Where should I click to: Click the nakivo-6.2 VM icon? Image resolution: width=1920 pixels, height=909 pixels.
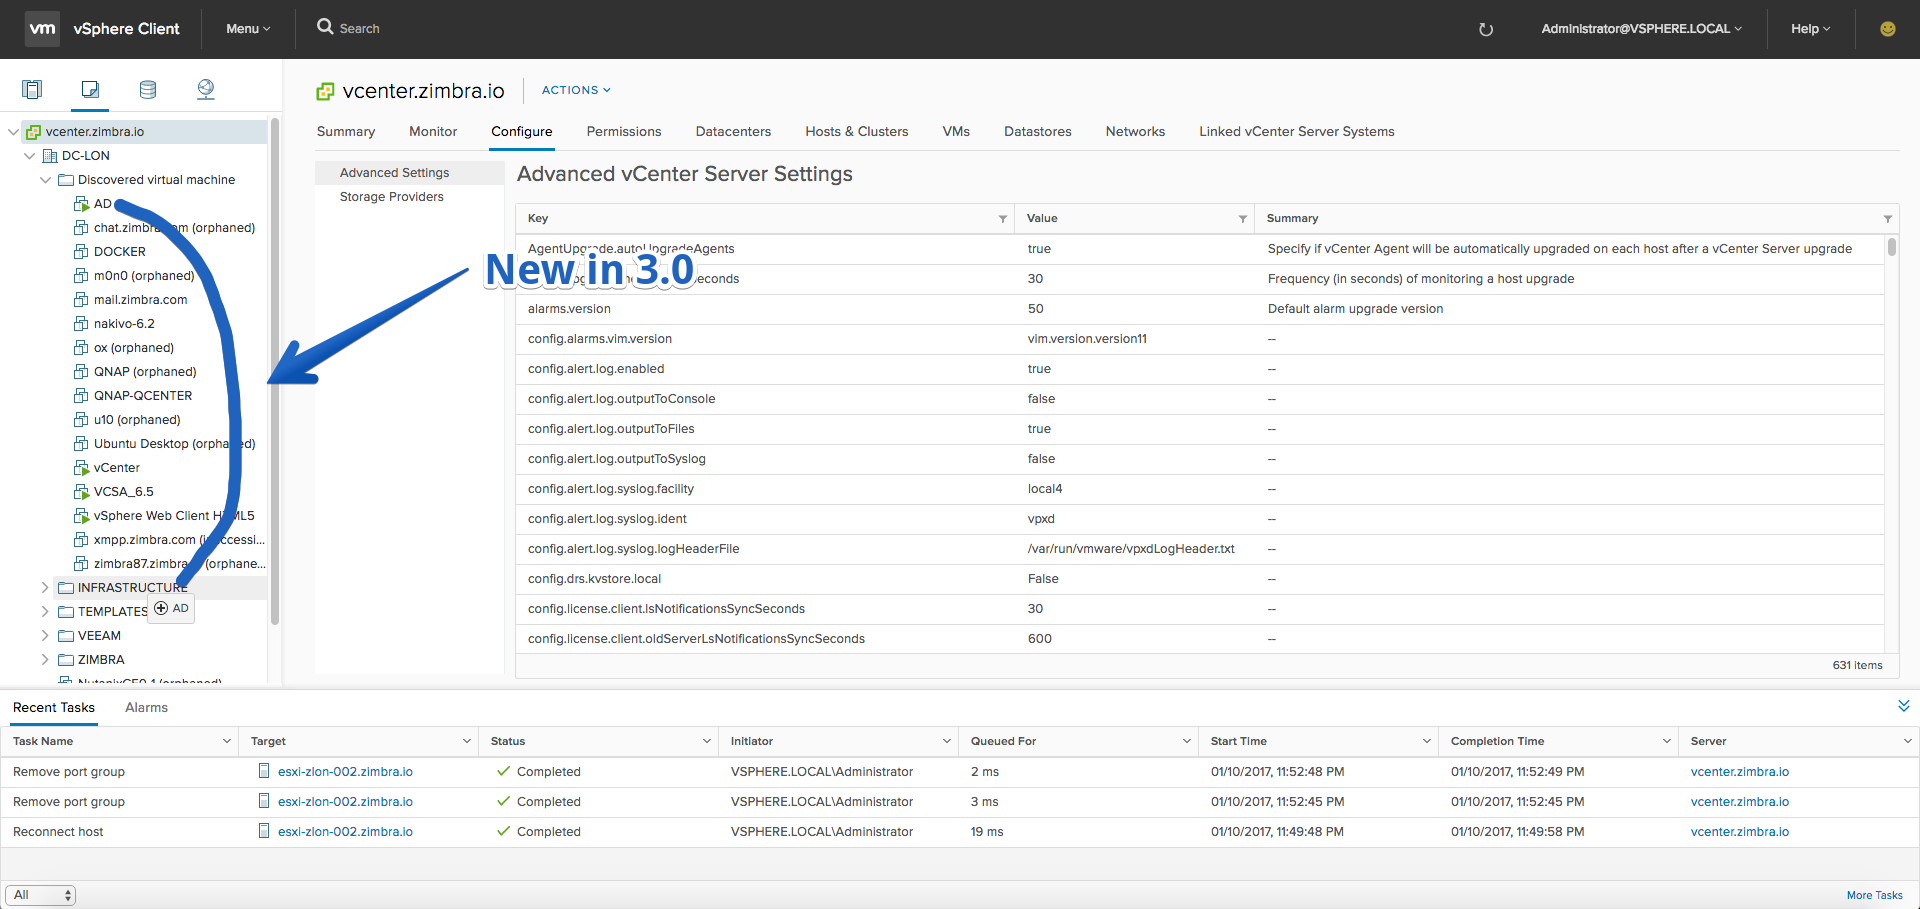tap(81, 323)
